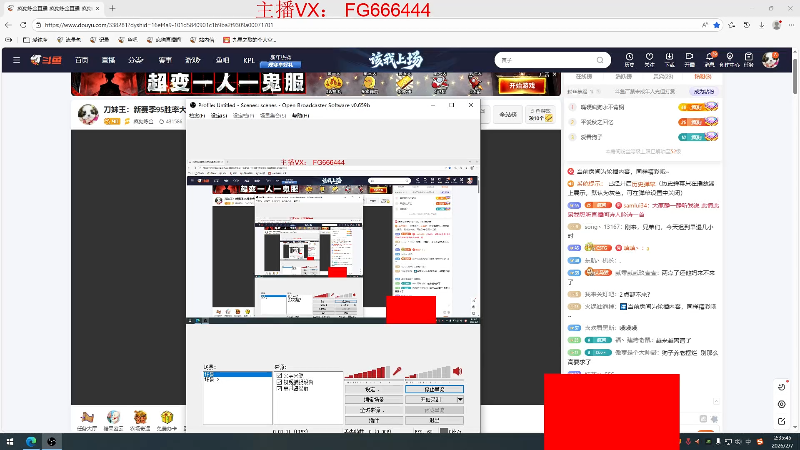Click the purple button in rank panel header
This screenshot has width=800, height=450.
click(704, 92)
